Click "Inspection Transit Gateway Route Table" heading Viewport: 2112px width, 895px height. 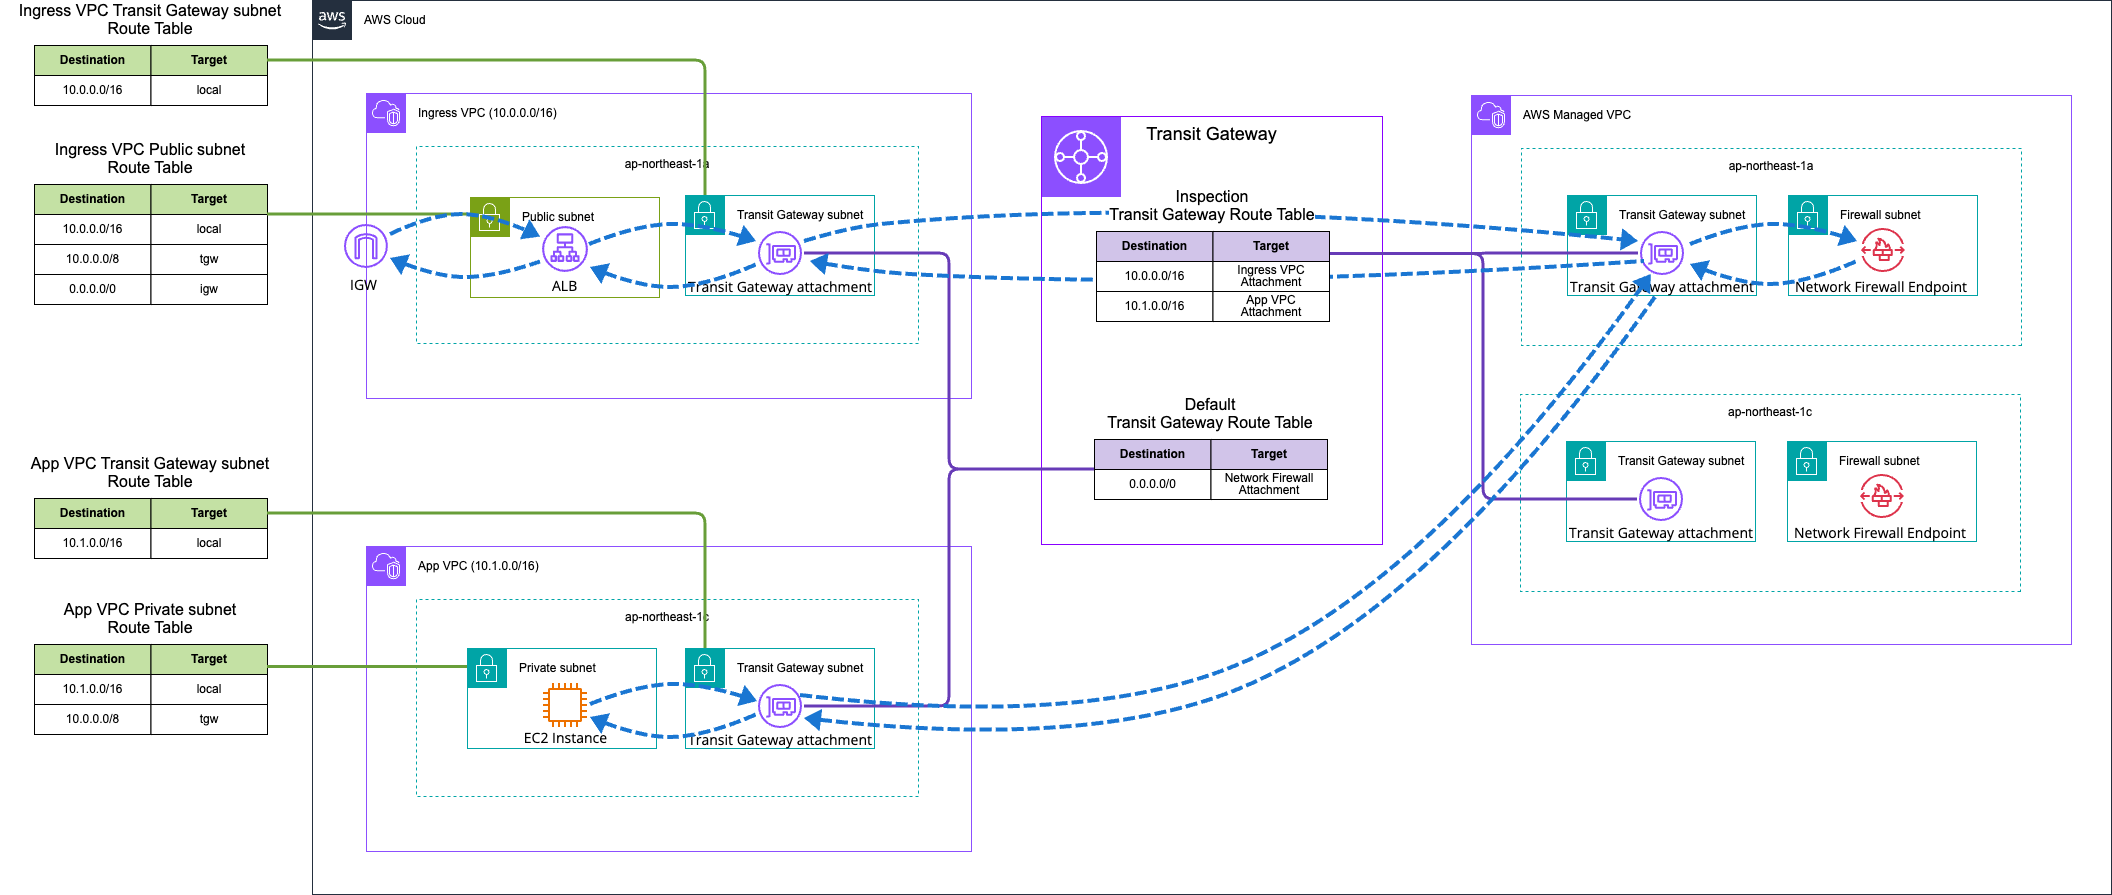(1212, 205)
